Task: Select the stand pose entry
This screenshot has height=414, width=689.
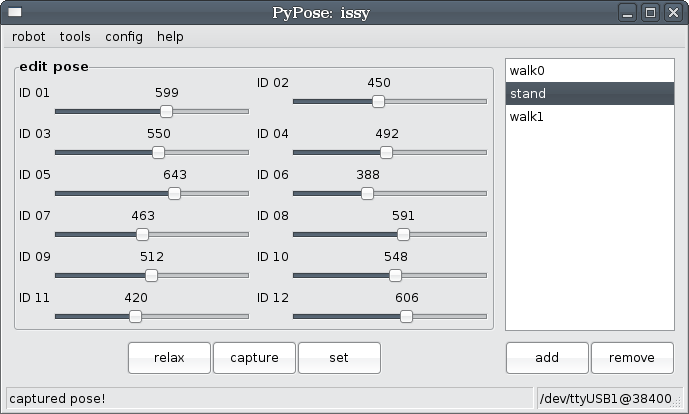Action: pyautogui.click(x=590, y=94)
